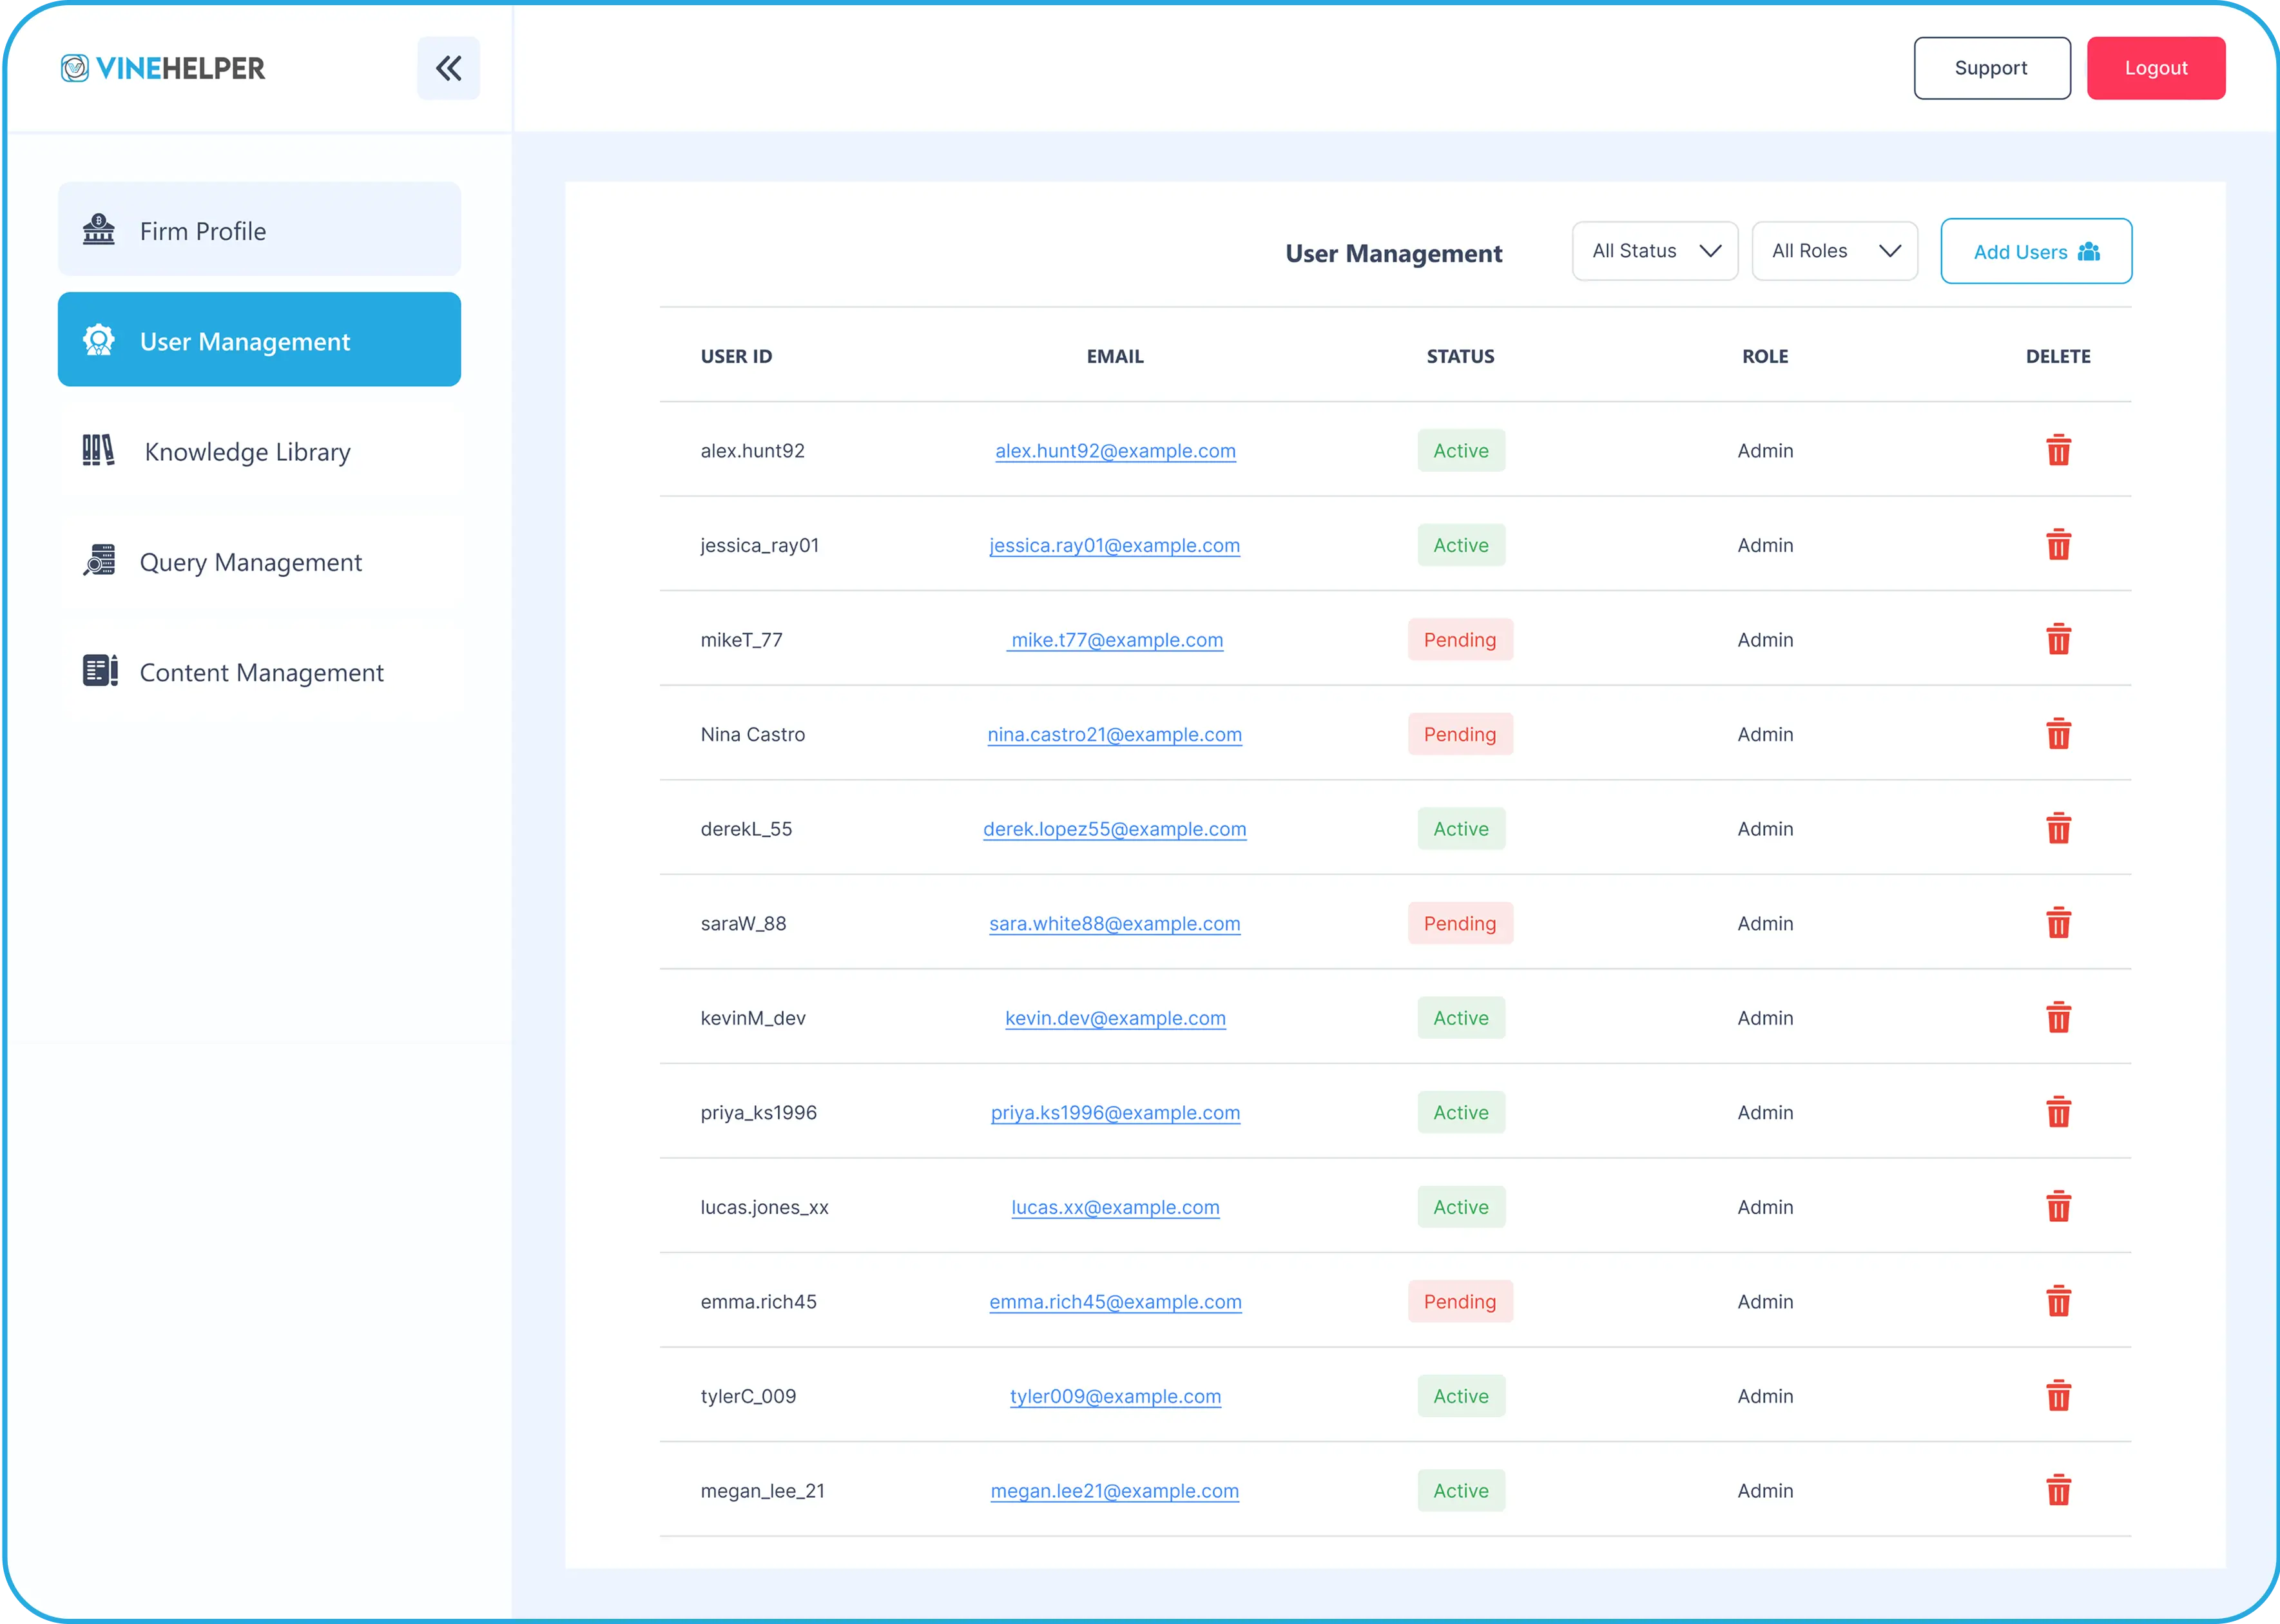Click the Knowledge Library books icon
The height and width of the screenshot is (1624, 2280).
click(x=98, y=451)
